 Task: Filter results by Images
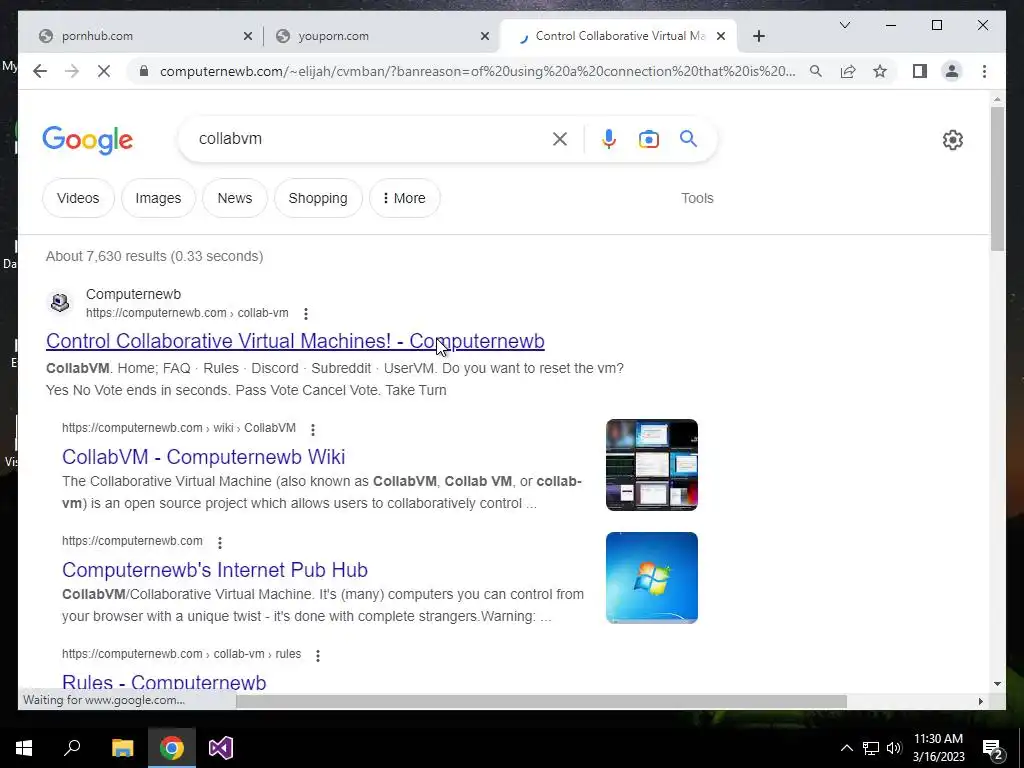click(x=158, y=198)
